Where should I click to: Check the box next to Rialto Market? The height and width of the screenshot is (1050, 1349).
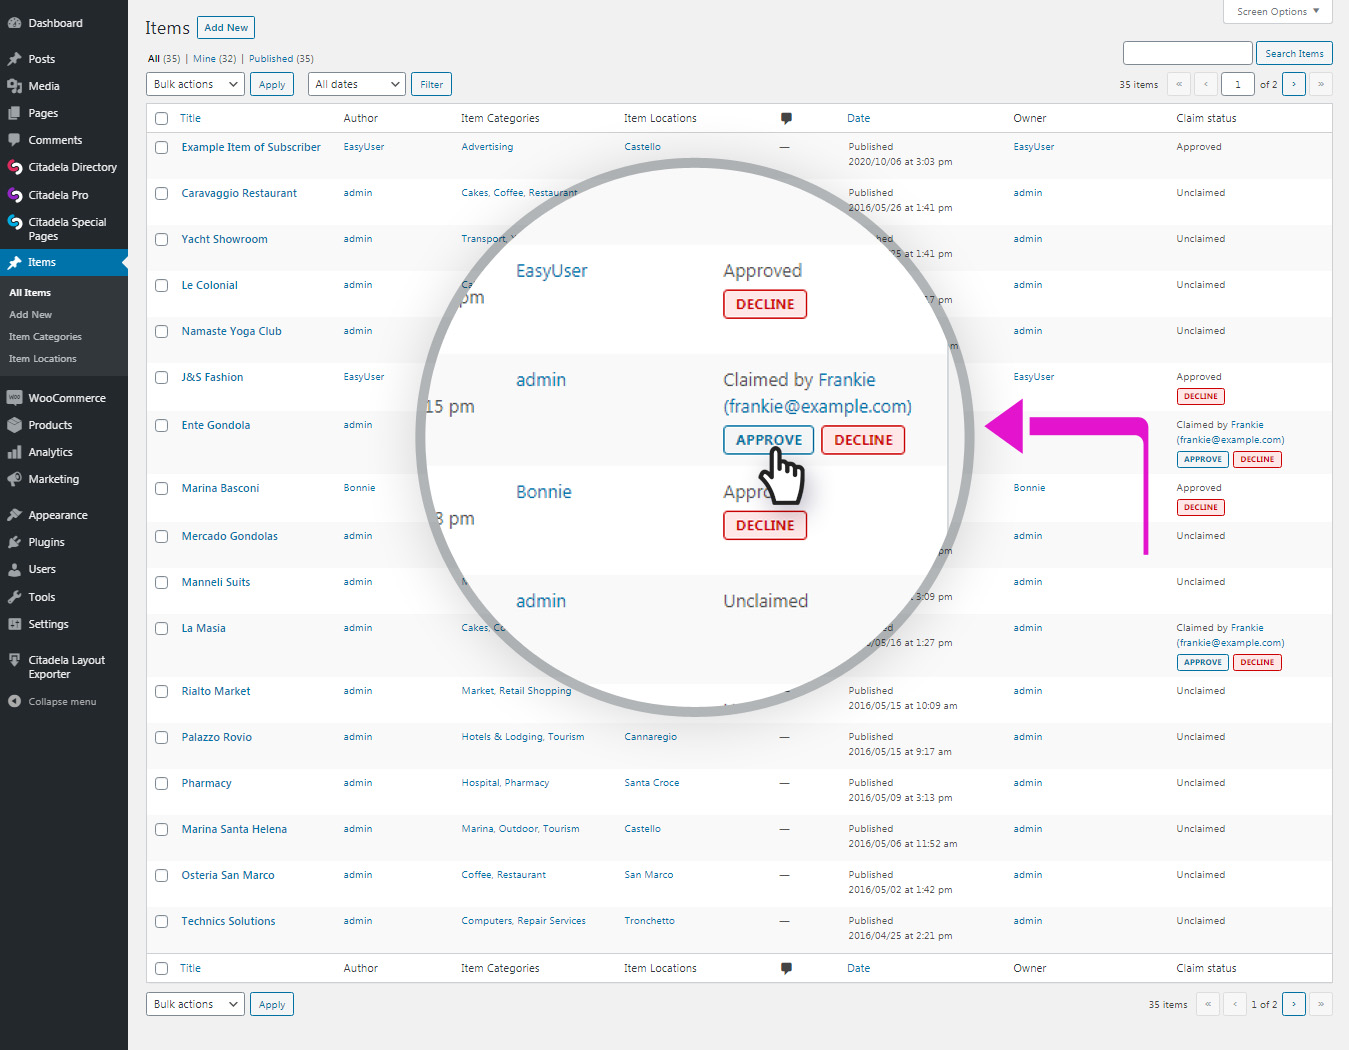point(161,691)
